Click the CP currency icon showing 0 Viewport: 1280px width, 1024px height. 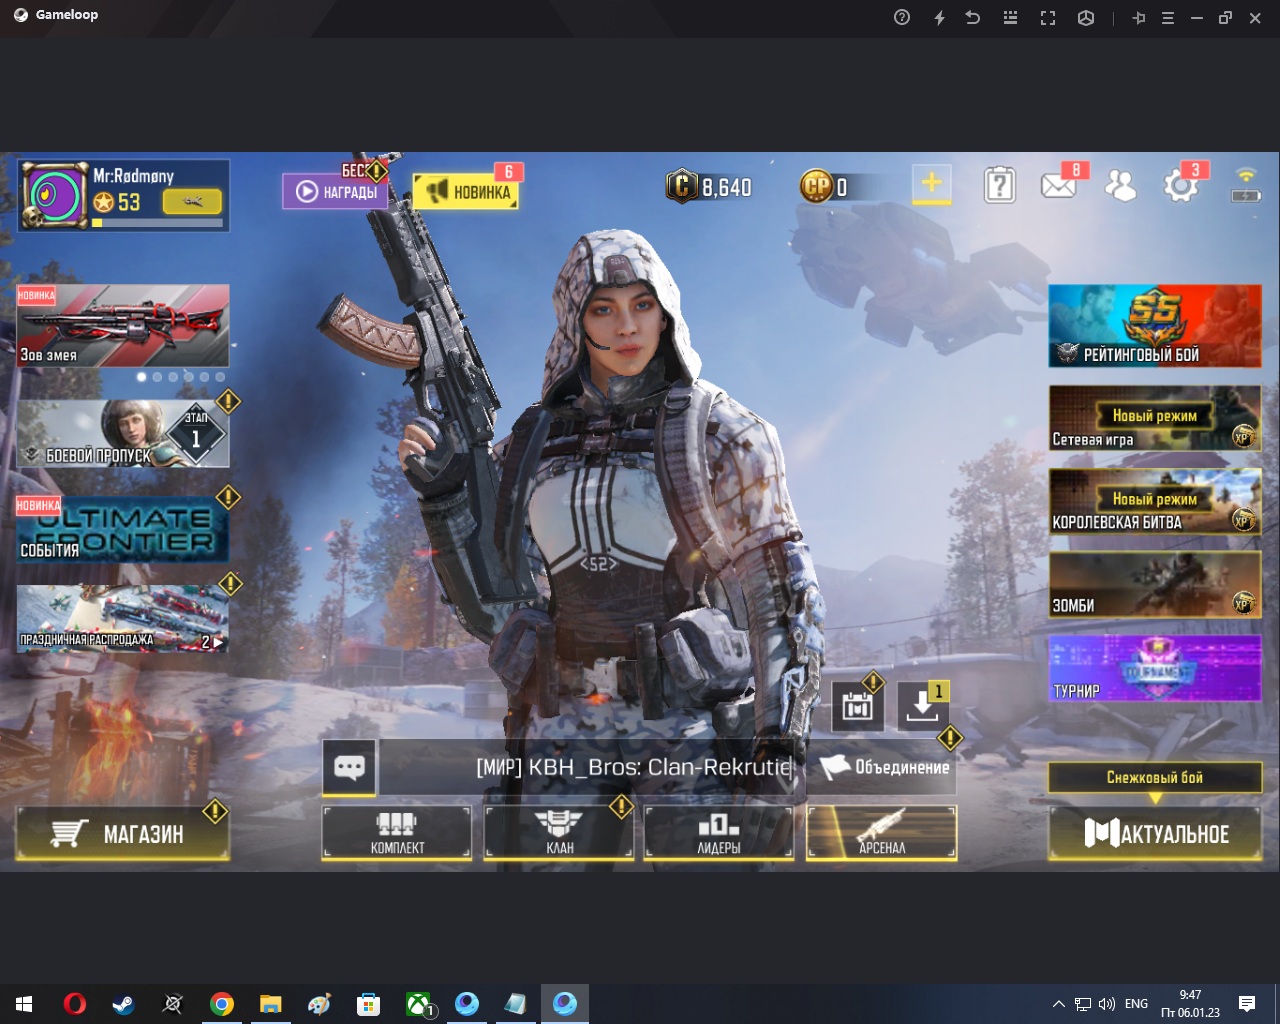pos(816,186)
